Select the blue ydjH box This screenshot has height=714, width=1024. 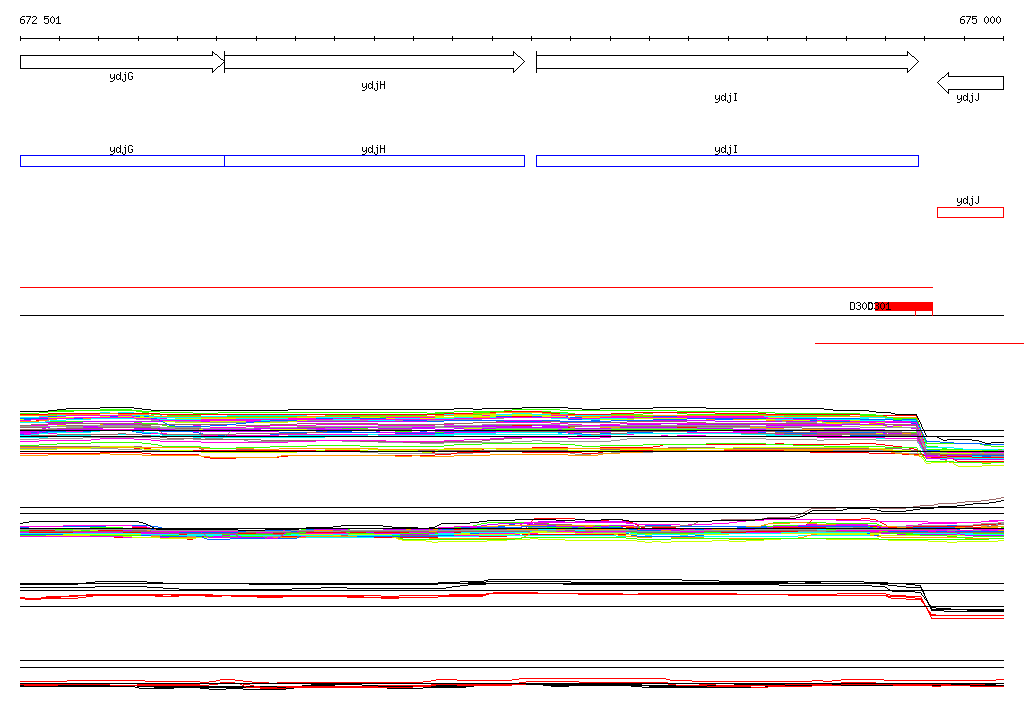coord(374,161)
